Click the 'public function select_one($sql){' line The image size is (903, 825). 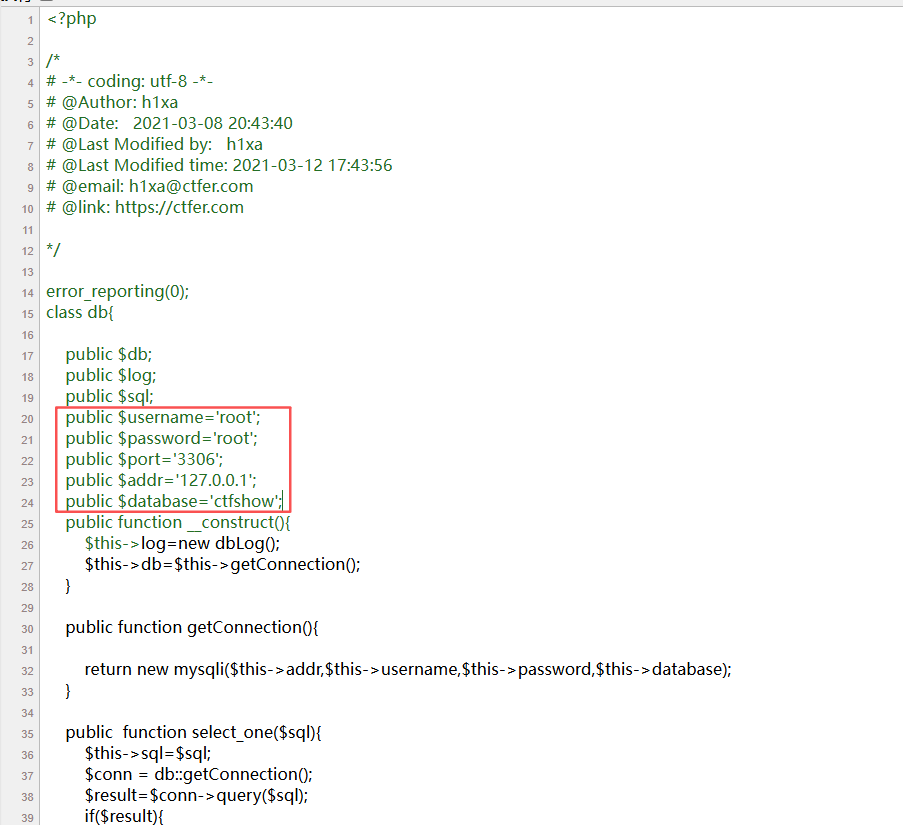tap(194, 733)
